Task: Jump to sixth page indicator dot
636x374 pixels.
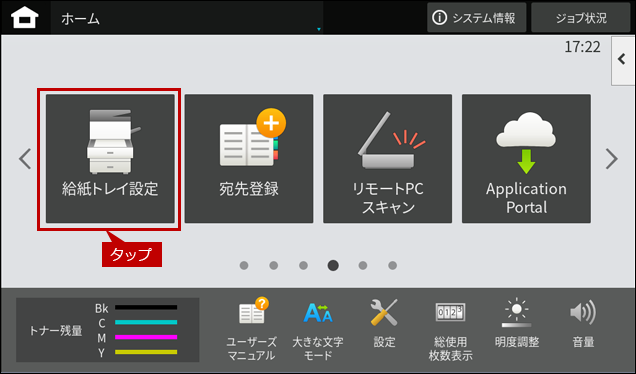Action: pos(393,265)
